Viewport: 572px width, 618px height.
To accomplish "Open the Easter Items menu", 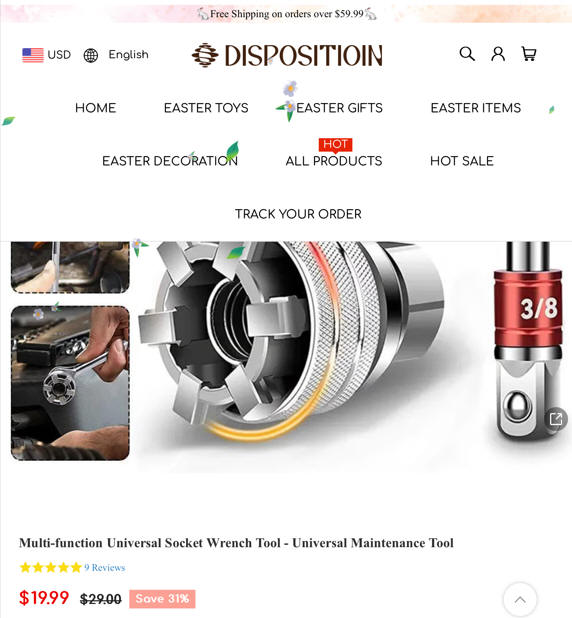I will click(x=476, y=108).
